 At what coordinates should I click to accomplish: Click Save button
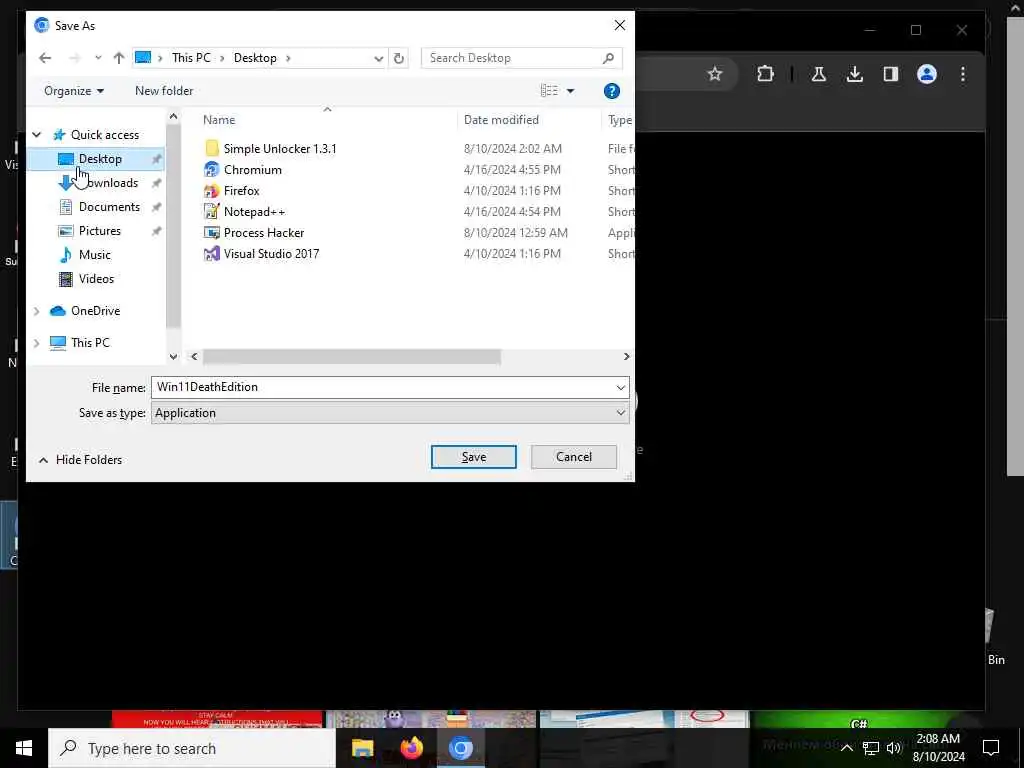click(473, 457)
